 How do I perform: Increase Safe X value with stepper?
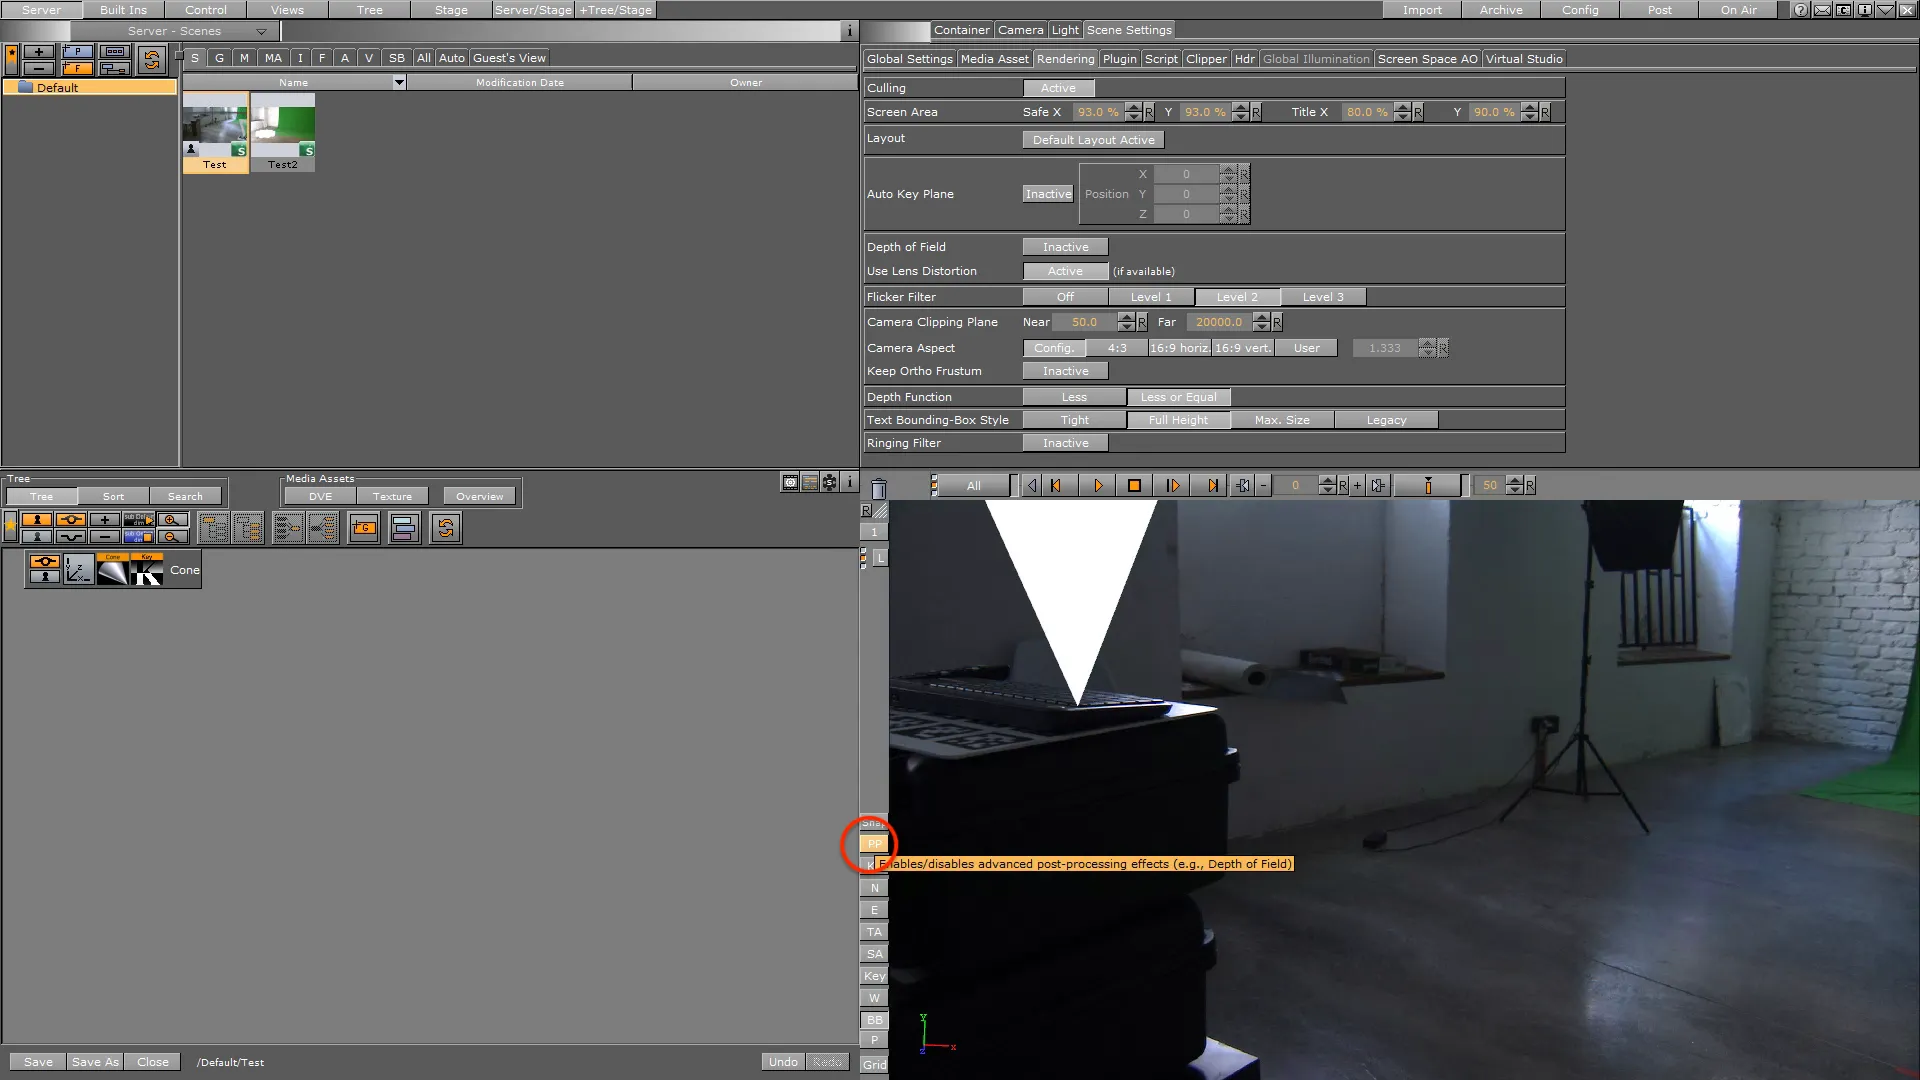pos(1133,108)
